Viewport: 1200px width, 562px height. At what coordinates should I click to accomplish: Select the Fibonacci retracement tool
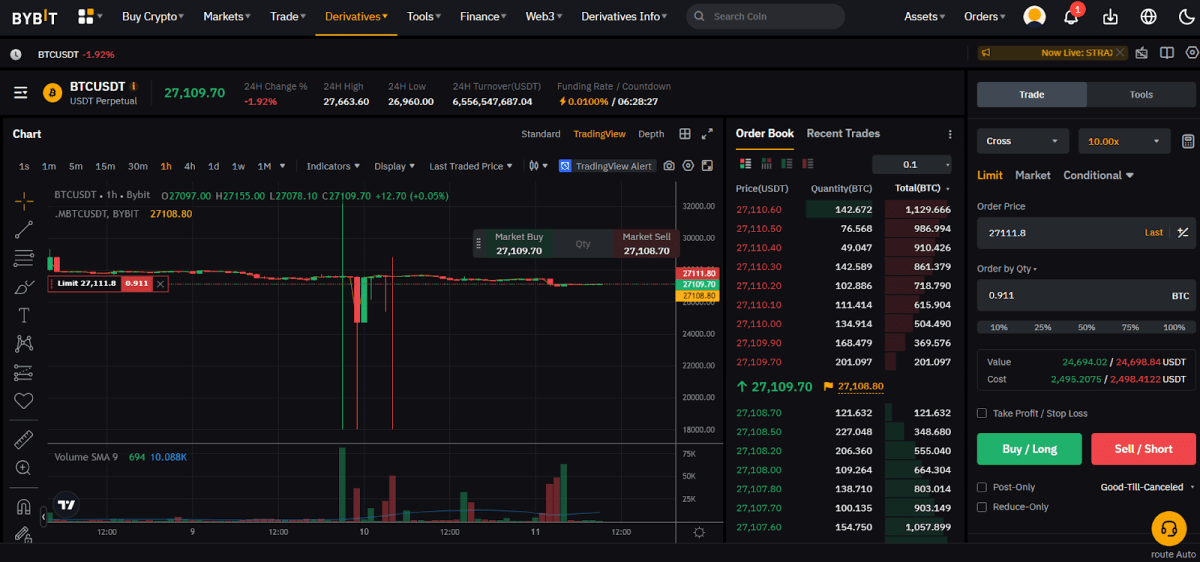(x=24, y=258)
